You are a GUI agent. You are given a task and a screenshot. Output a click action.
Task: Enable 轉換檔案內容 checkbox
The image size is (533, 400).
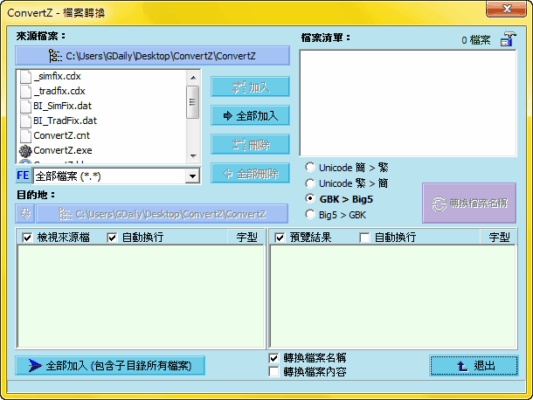point(274,372)
